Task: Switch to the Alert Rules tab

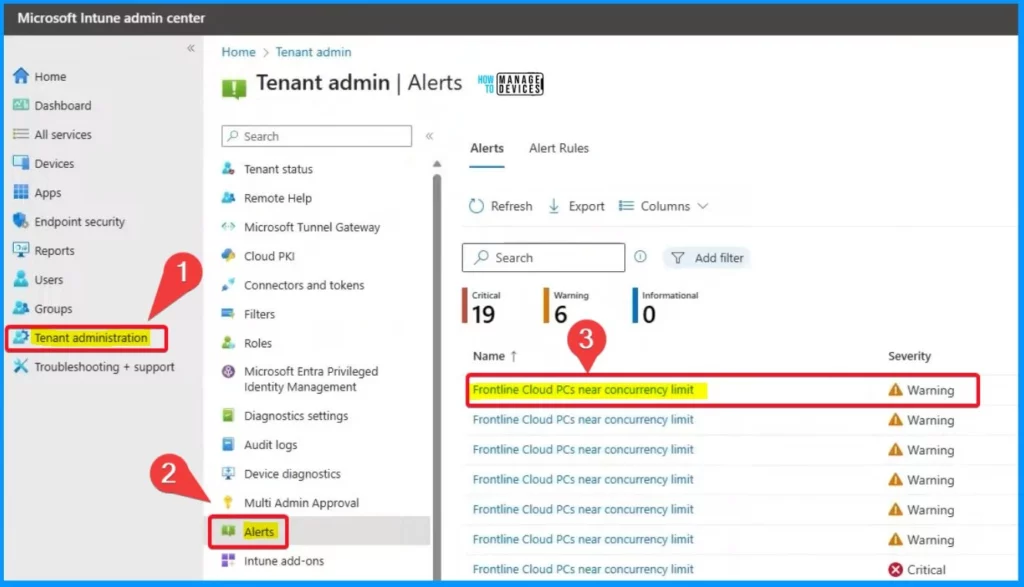Action: [x=559, y=148]
